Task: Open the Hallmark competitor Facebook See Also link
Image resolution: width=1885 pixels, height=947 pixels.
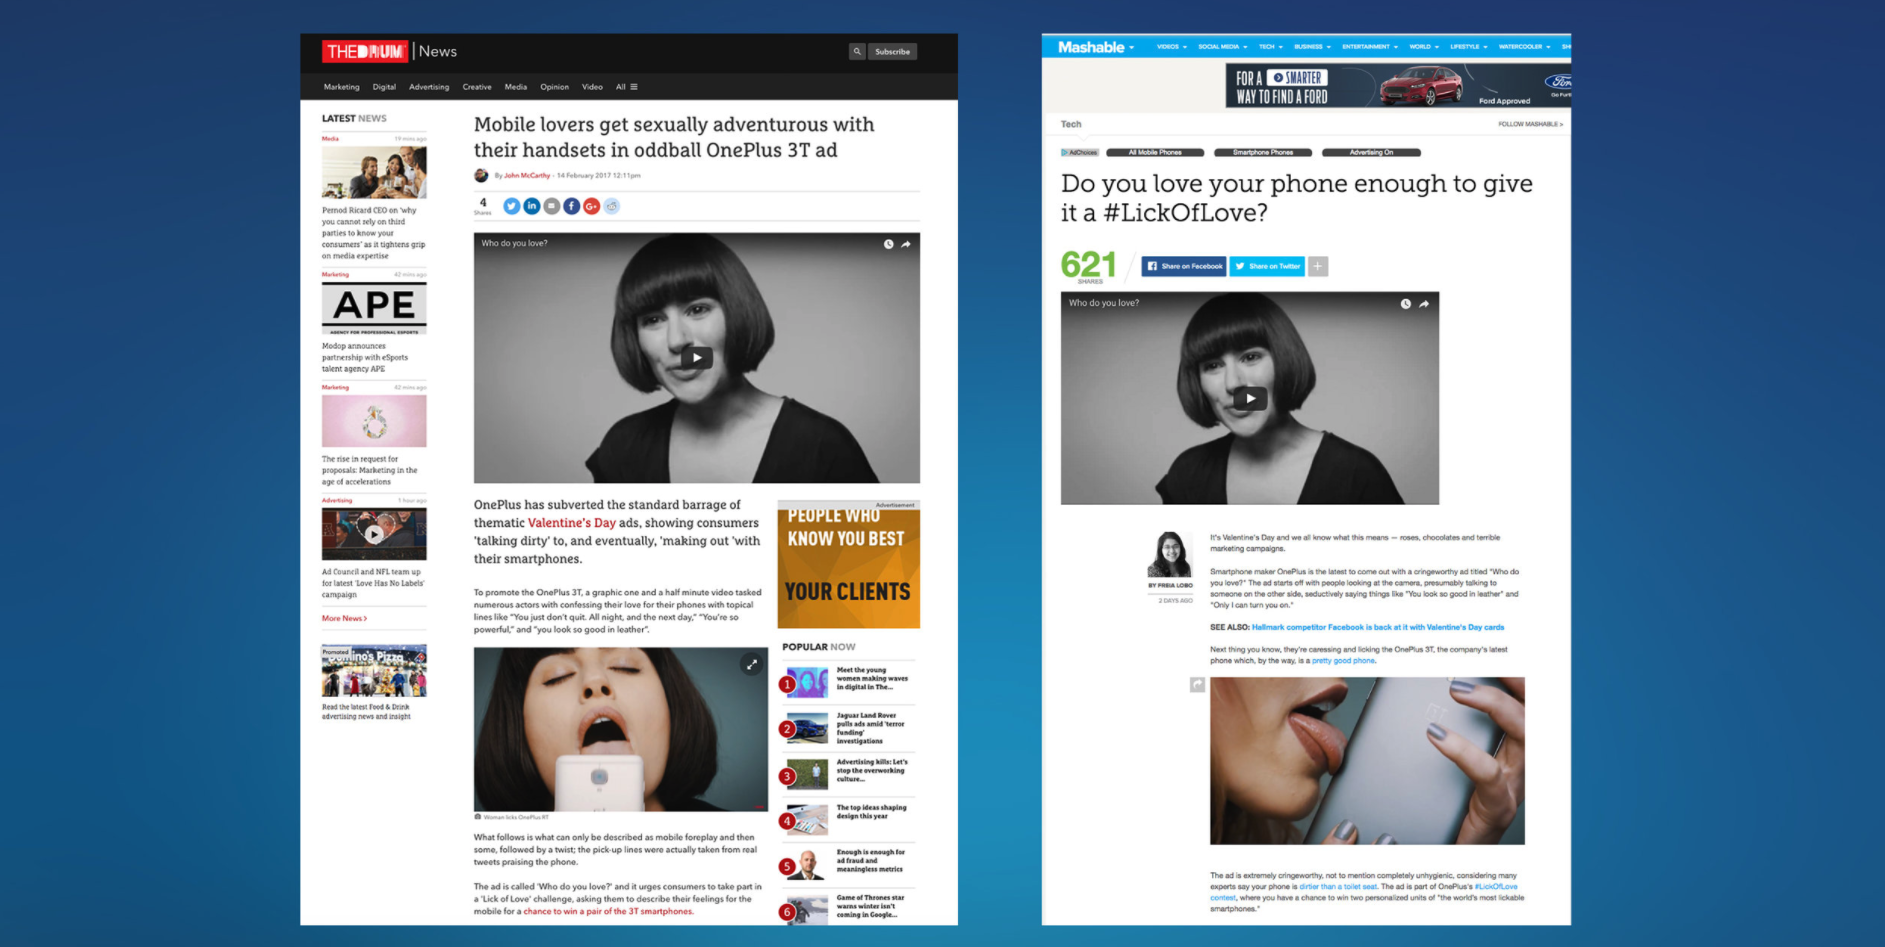Action: click(1378, 628)
